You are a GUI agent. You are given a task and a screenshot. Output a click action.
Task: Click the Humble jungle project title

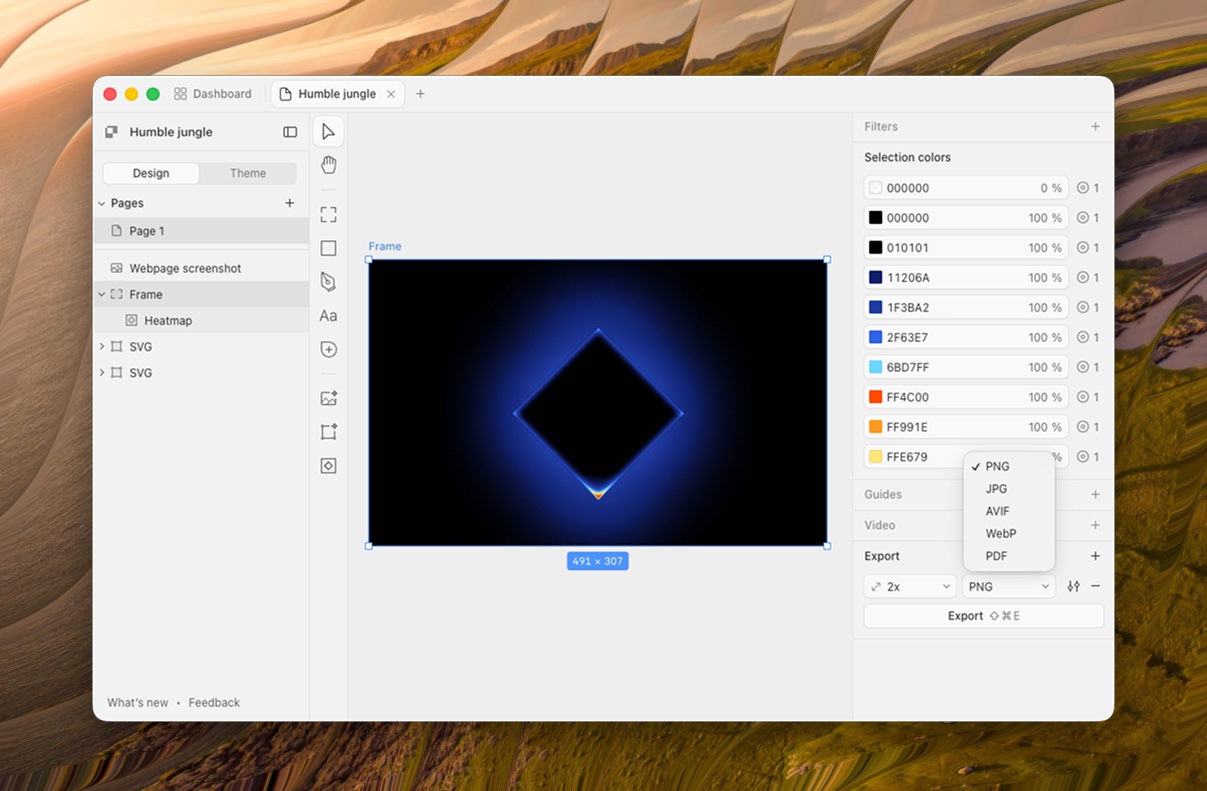click(x=171, y=132)
